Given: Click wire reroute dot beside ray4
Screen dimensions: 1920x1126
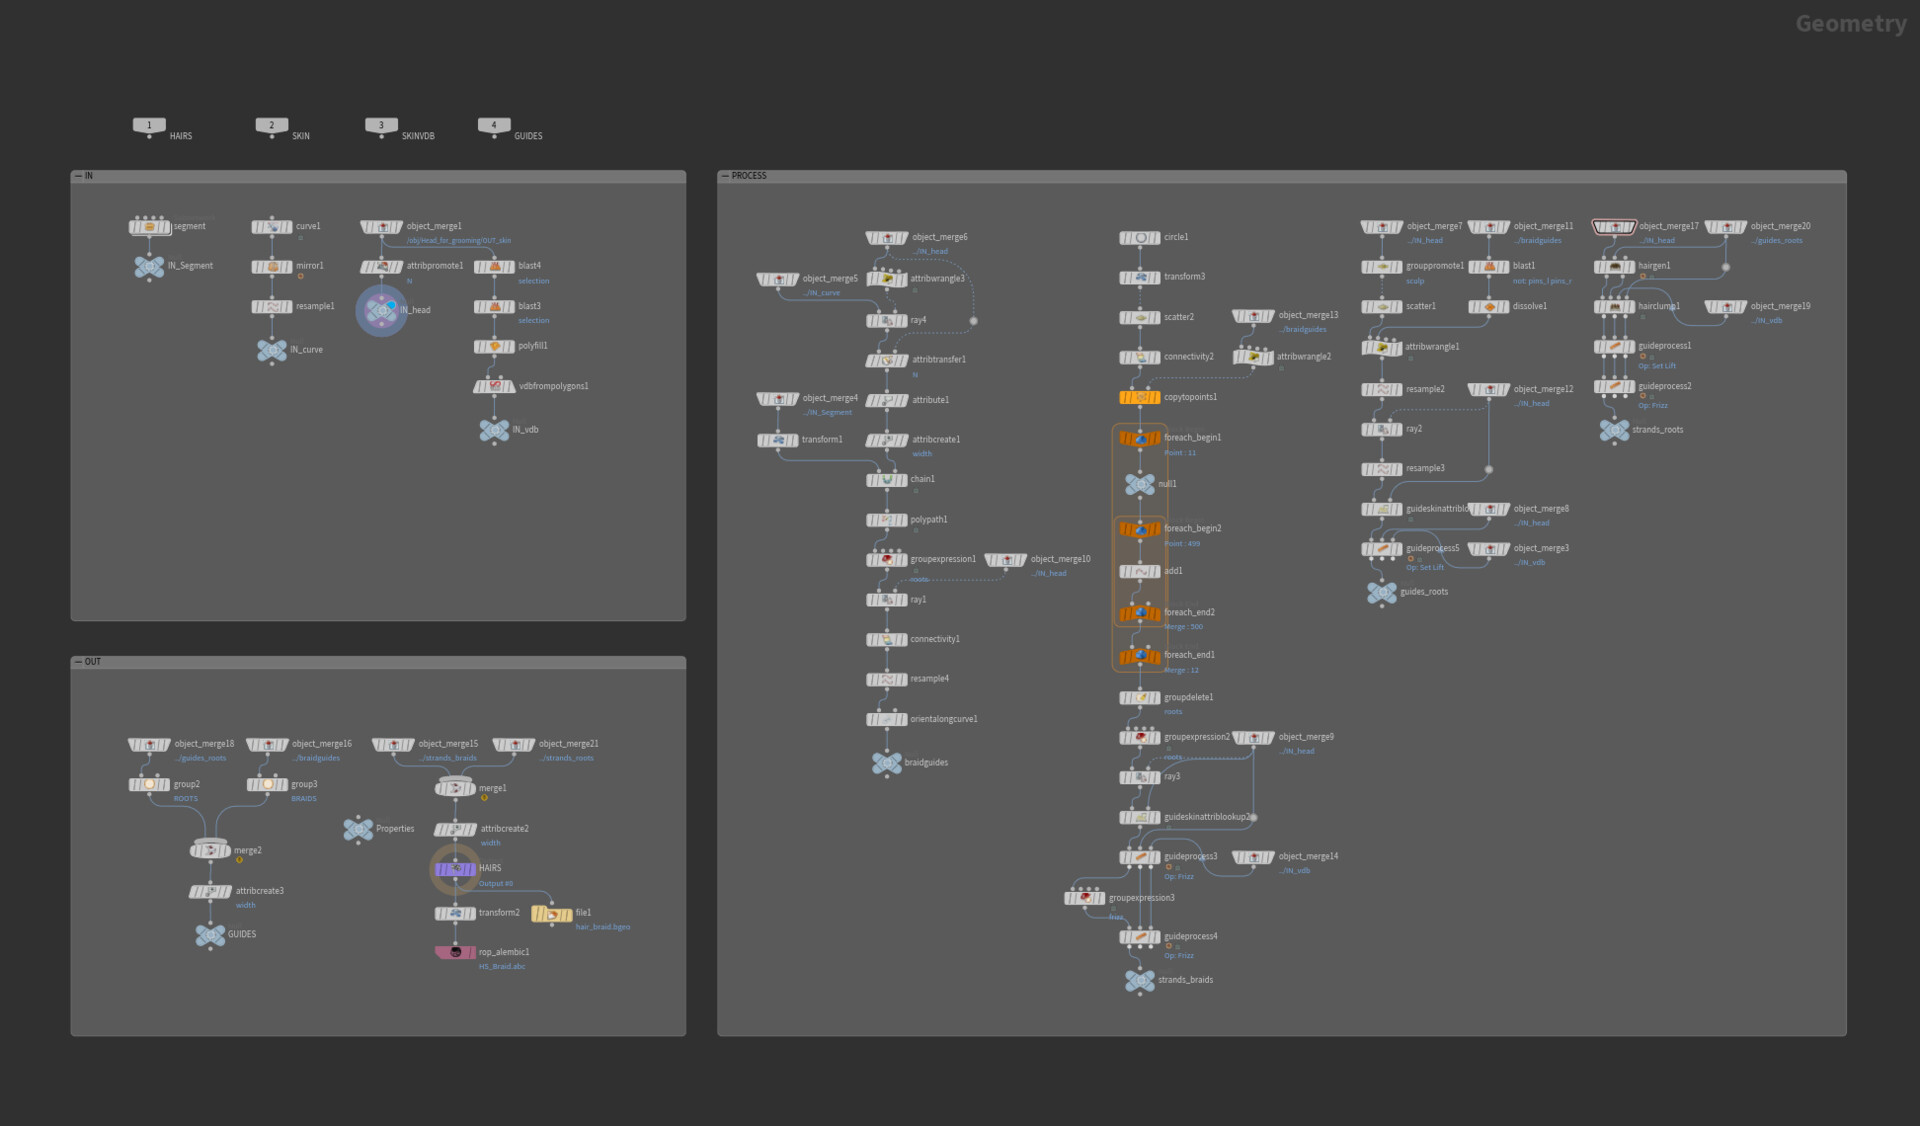Looking at the screenshot, I should (x=973, y=321).
